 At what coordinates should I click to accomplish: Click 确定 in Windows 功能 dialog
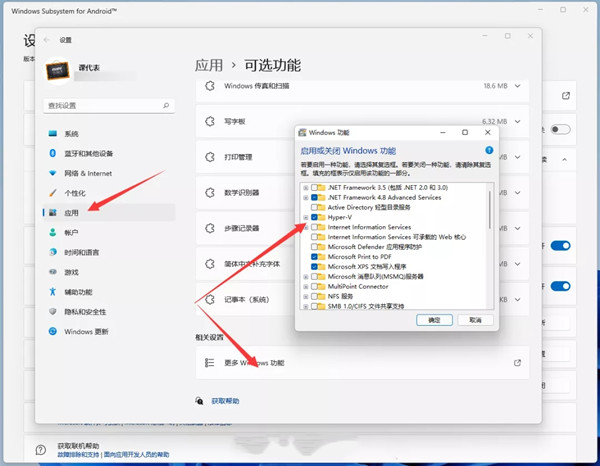434,320
